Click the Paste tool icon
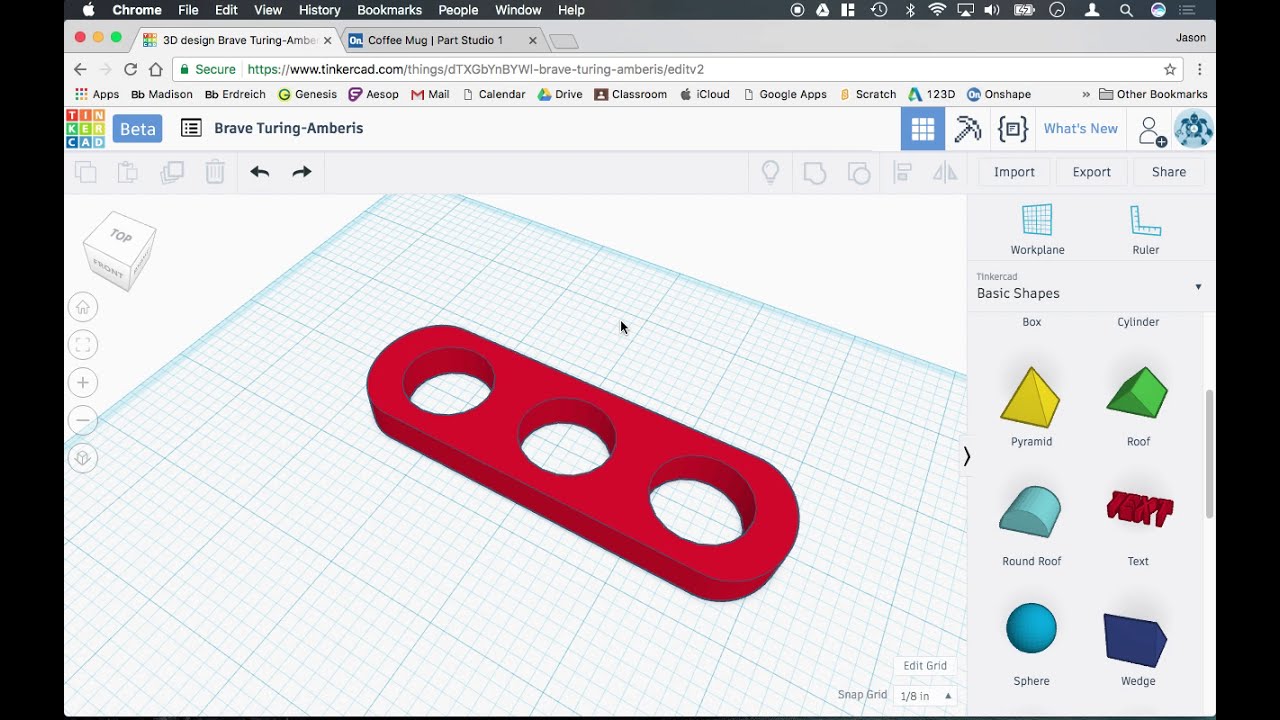The width and height of the screenshot is (1280, 720). point(128,172)
